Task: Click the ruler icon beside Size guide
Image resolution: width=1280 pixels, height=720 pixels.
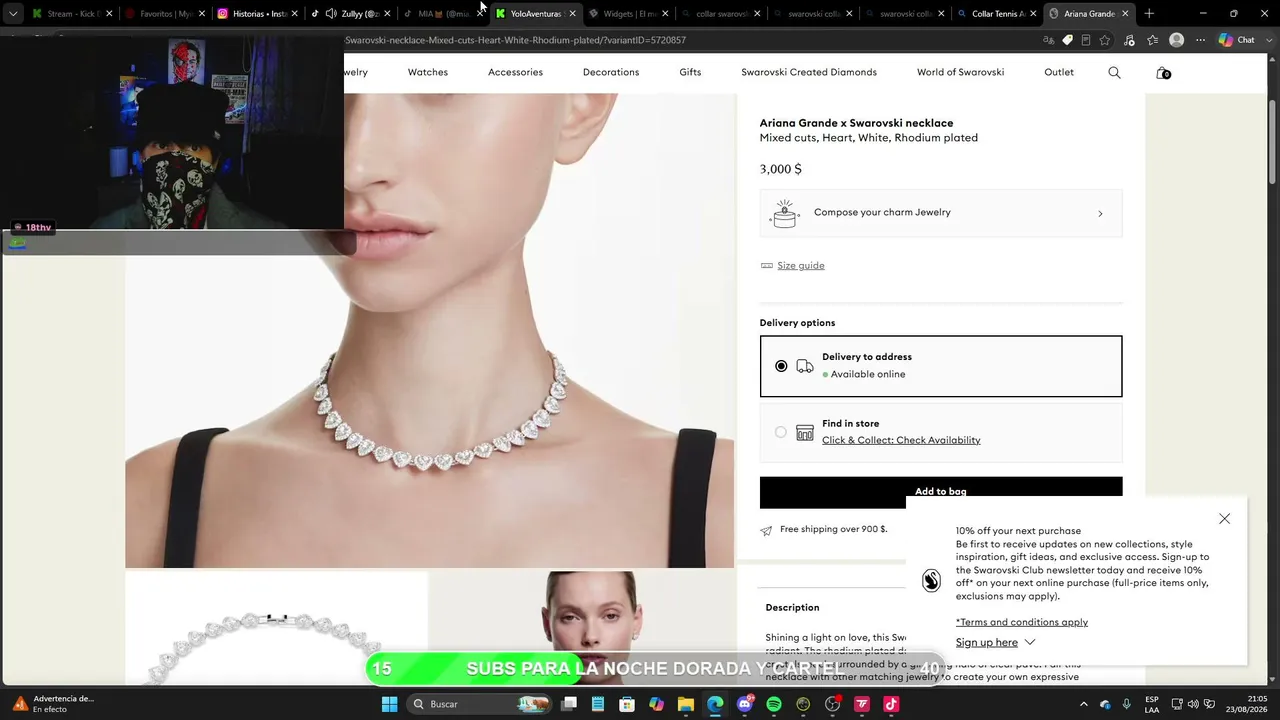Action: coord(767,266)
